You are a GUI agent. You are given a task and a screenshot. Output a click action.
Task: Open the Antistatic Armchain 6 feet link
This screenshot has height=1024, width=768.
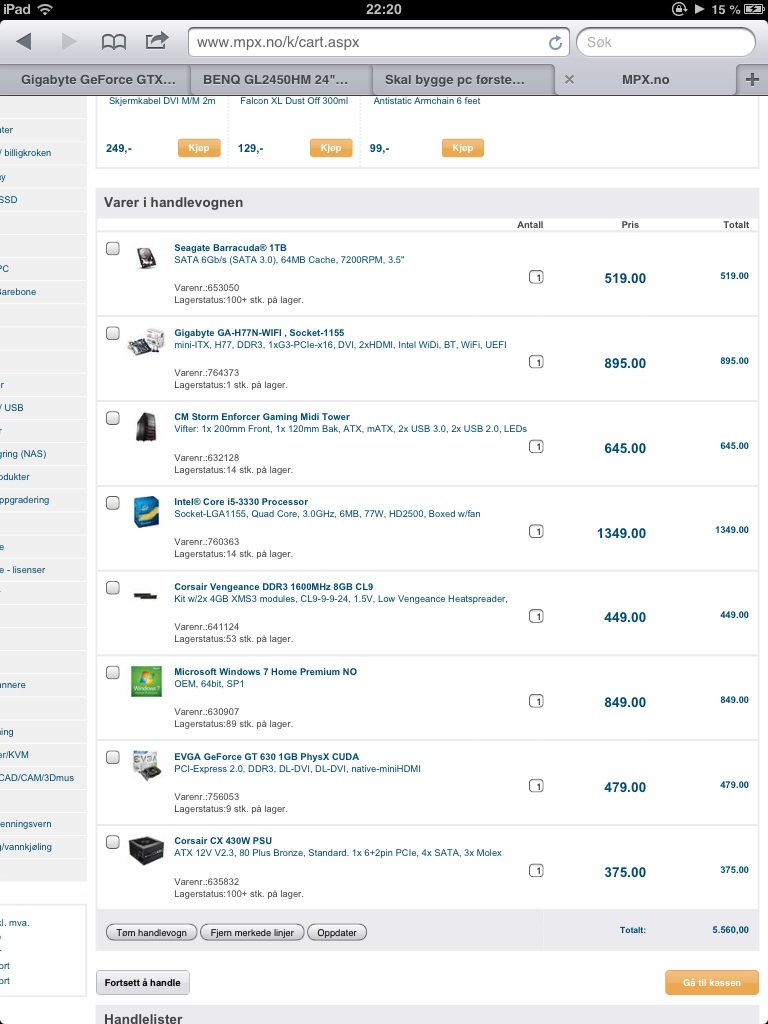[x=426, y=101]
